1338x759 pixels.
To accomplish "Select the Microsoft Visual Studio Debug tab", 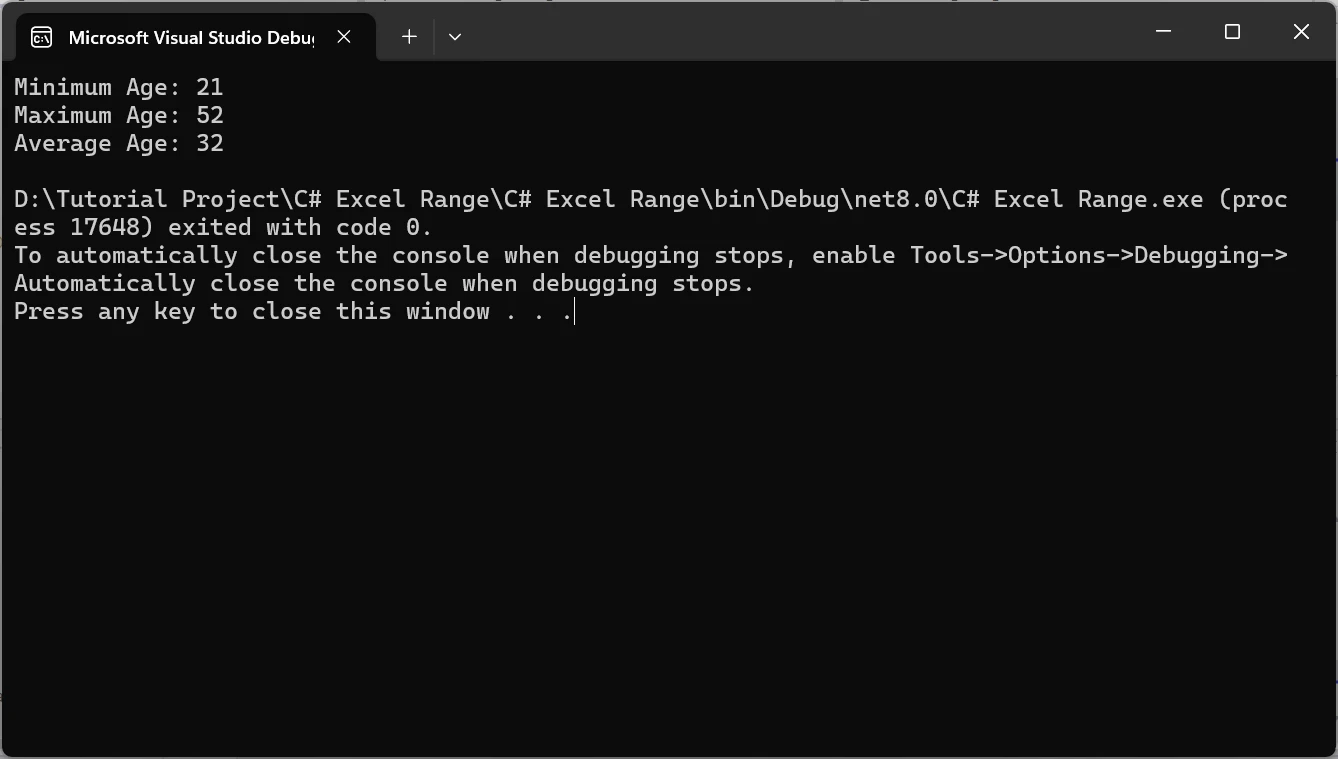I will pos(190,38).
